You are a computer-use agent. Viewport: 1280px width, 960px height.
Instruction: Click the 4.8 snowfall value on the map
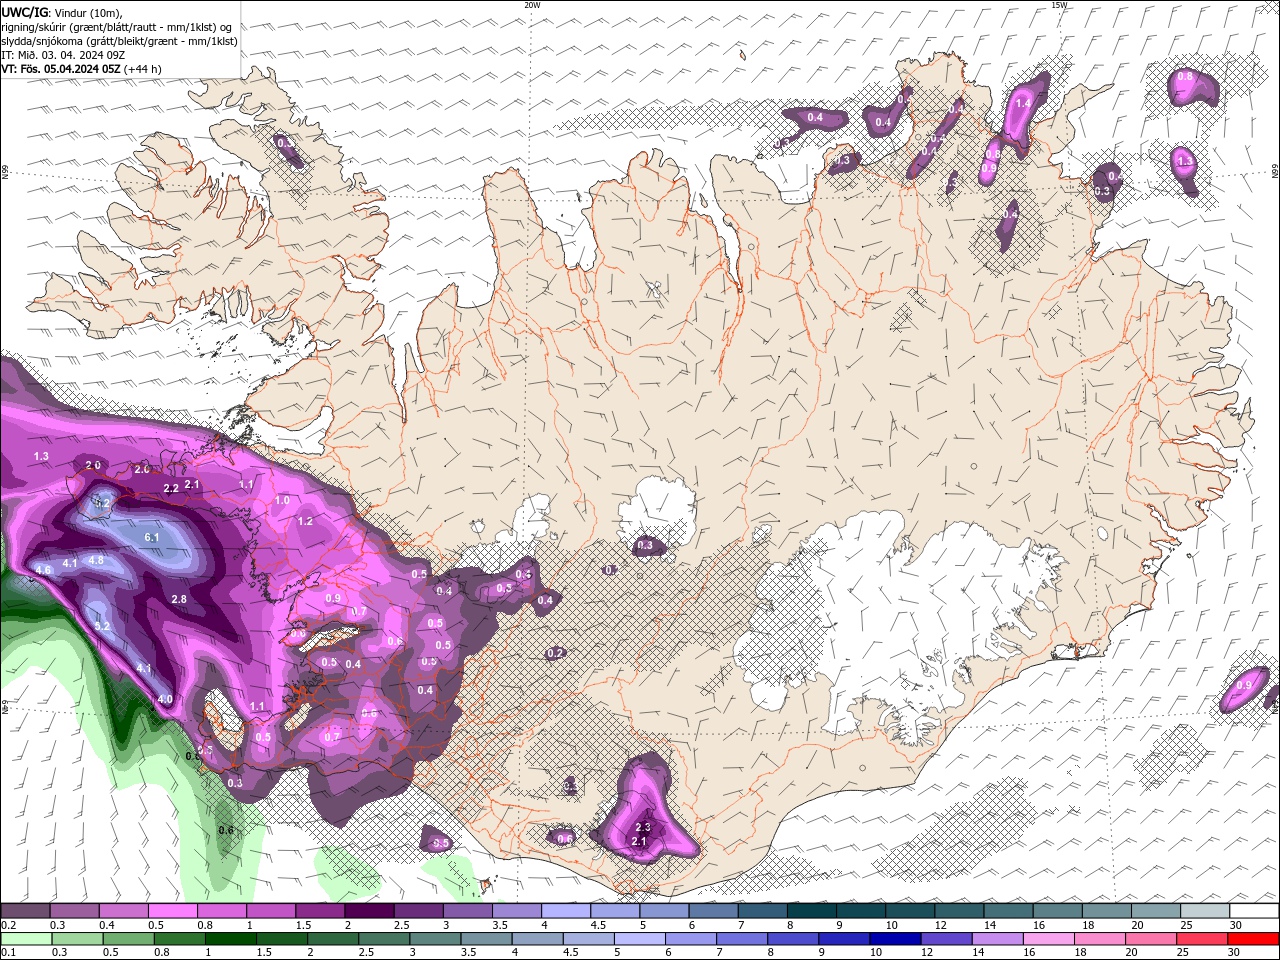point(96,561)
